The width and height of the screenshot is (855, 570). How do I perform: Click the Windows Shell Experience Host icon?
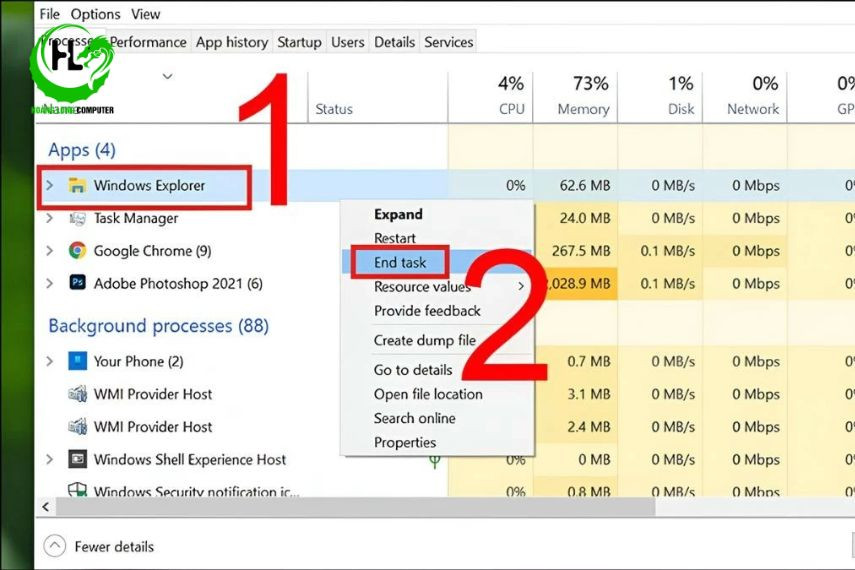point(77,459)
